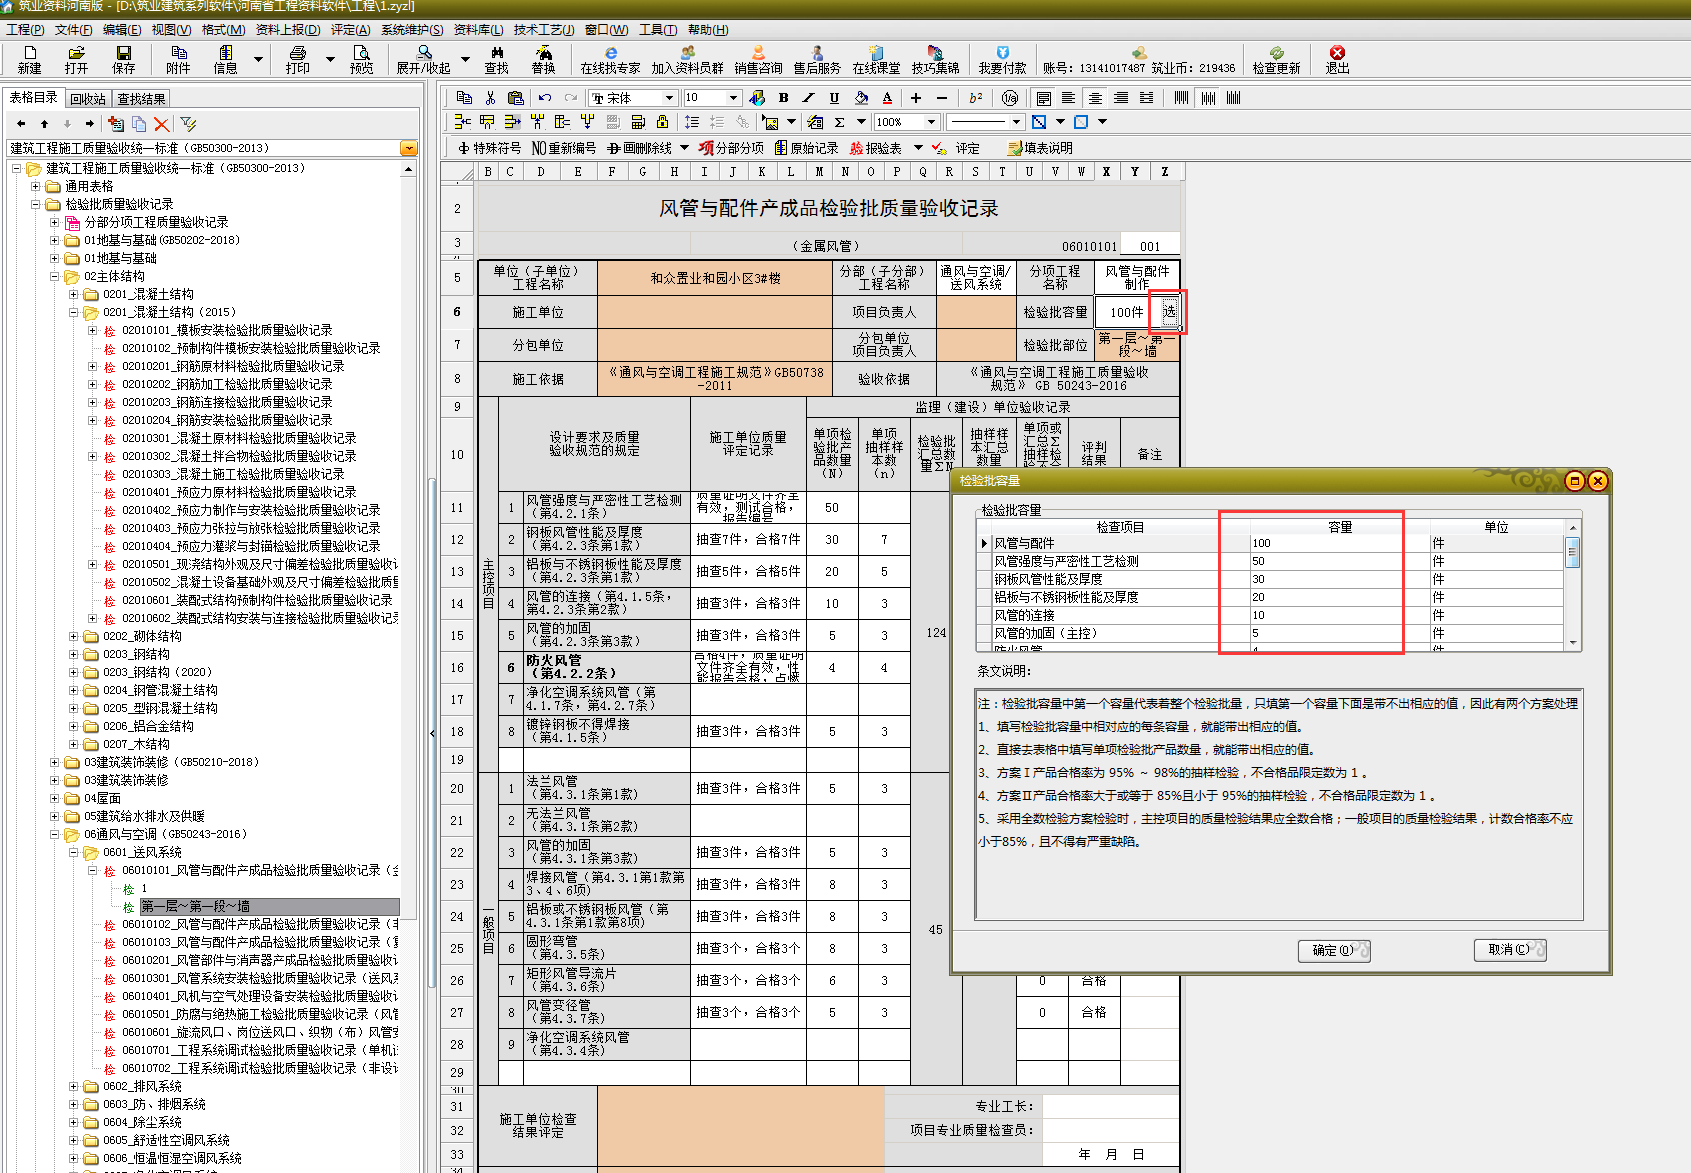
Task: Click the sum sigma icon
Action: click(x=839, y=122)
